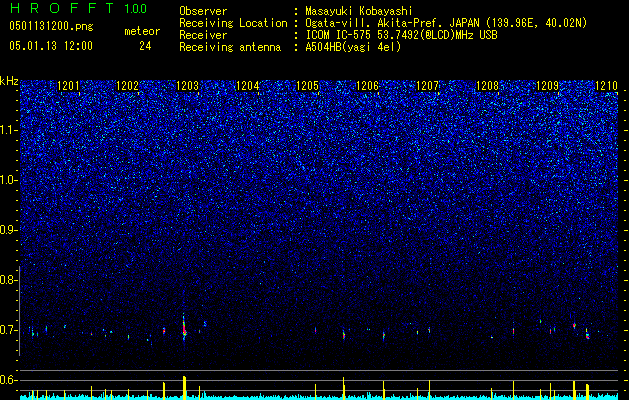Select the date stamp 05.01.13 12:00
Viewport: 629px width, 400px height.
click(51, 46)
